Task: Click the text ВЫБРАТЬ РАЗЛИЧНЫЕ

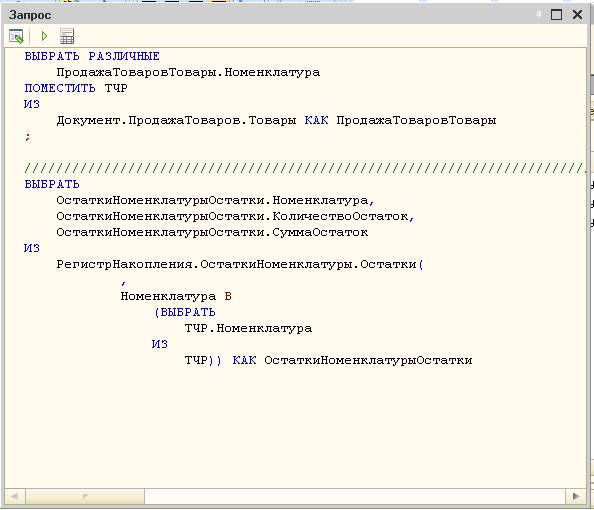Action: [x=92, y=56]
